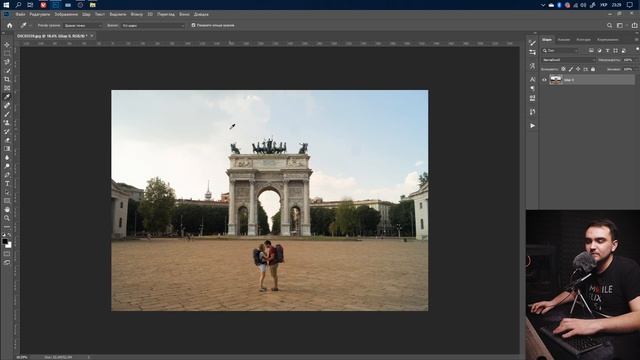Toggle the Шар 0 layer visibility eye
The image size is (640, 360).
[x=544, y=80]
